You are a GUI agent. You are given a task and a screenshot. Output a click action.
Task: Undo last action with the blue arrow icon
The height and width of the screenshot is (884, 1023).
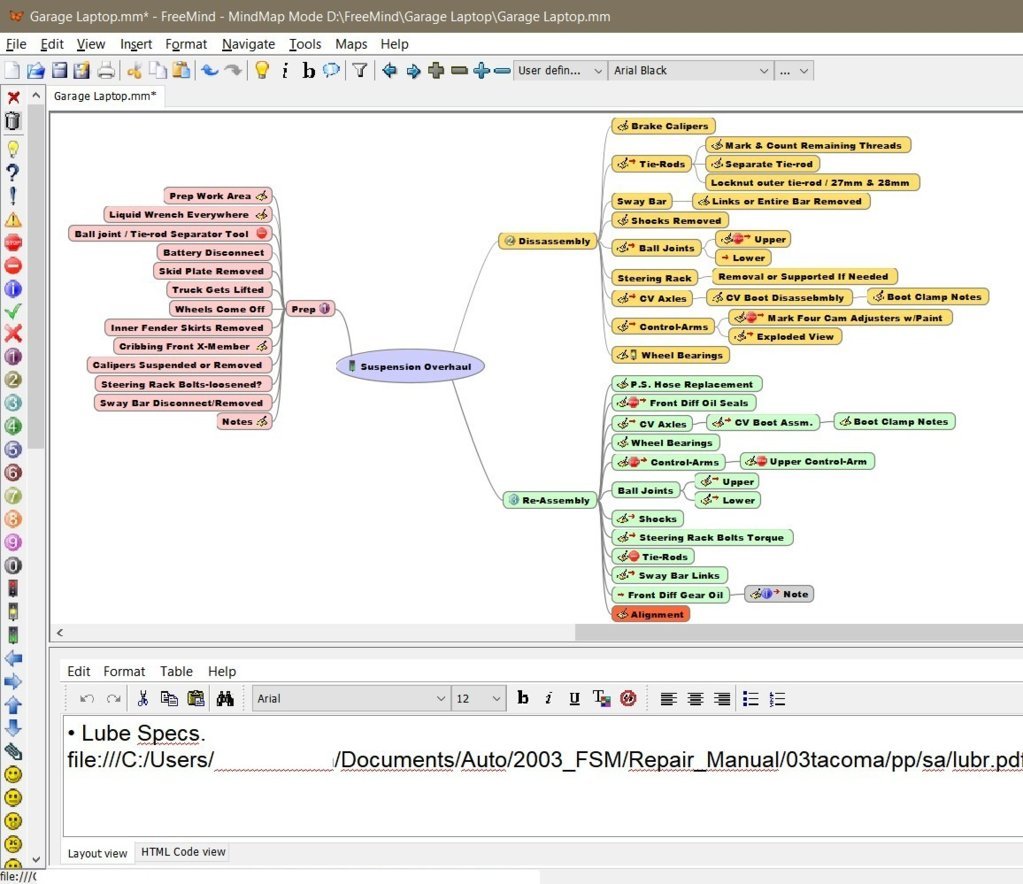(x=209, y=70)
